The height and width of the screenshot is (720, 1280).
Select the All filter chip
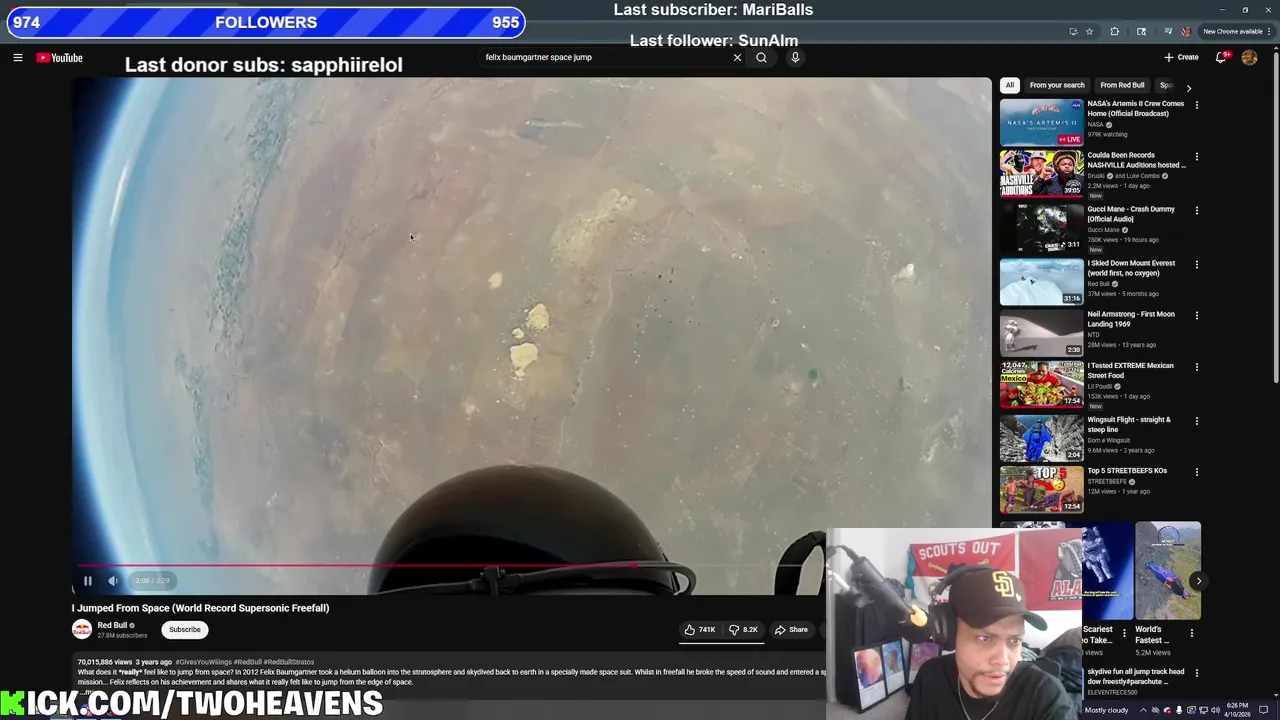pos(1010,85)
